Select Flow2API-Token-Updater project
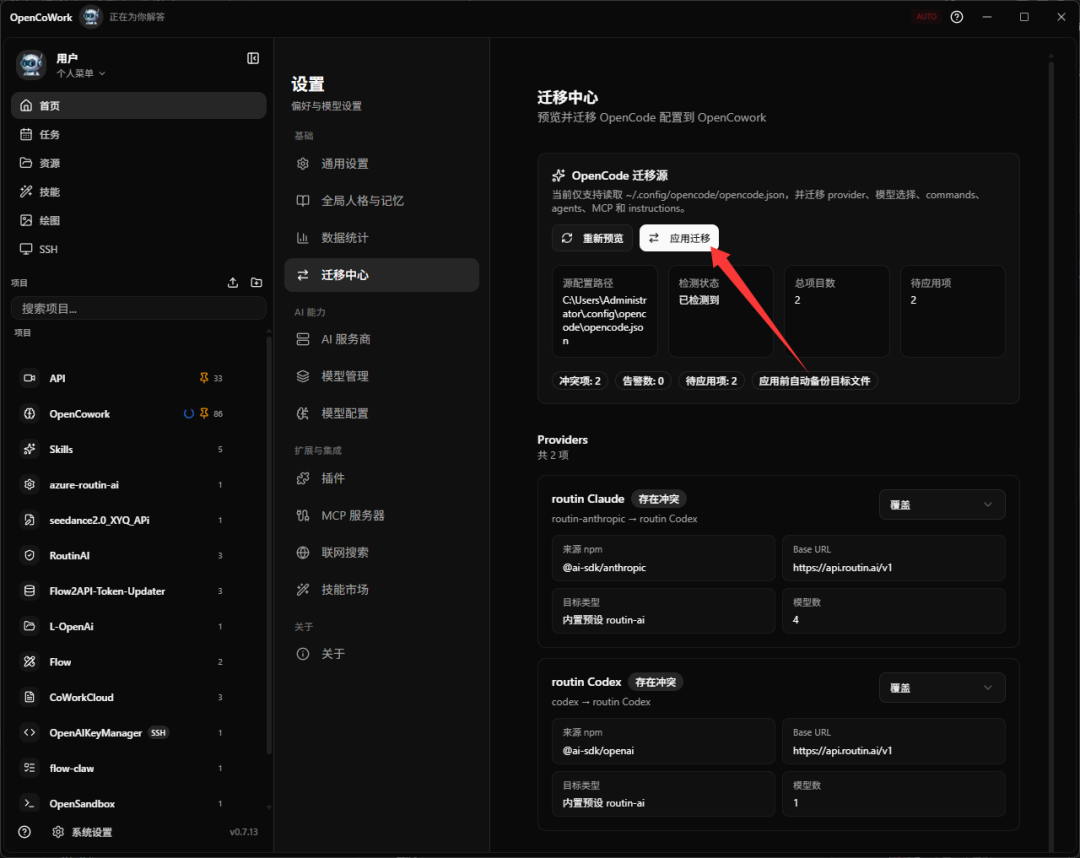 pos(138,591)
